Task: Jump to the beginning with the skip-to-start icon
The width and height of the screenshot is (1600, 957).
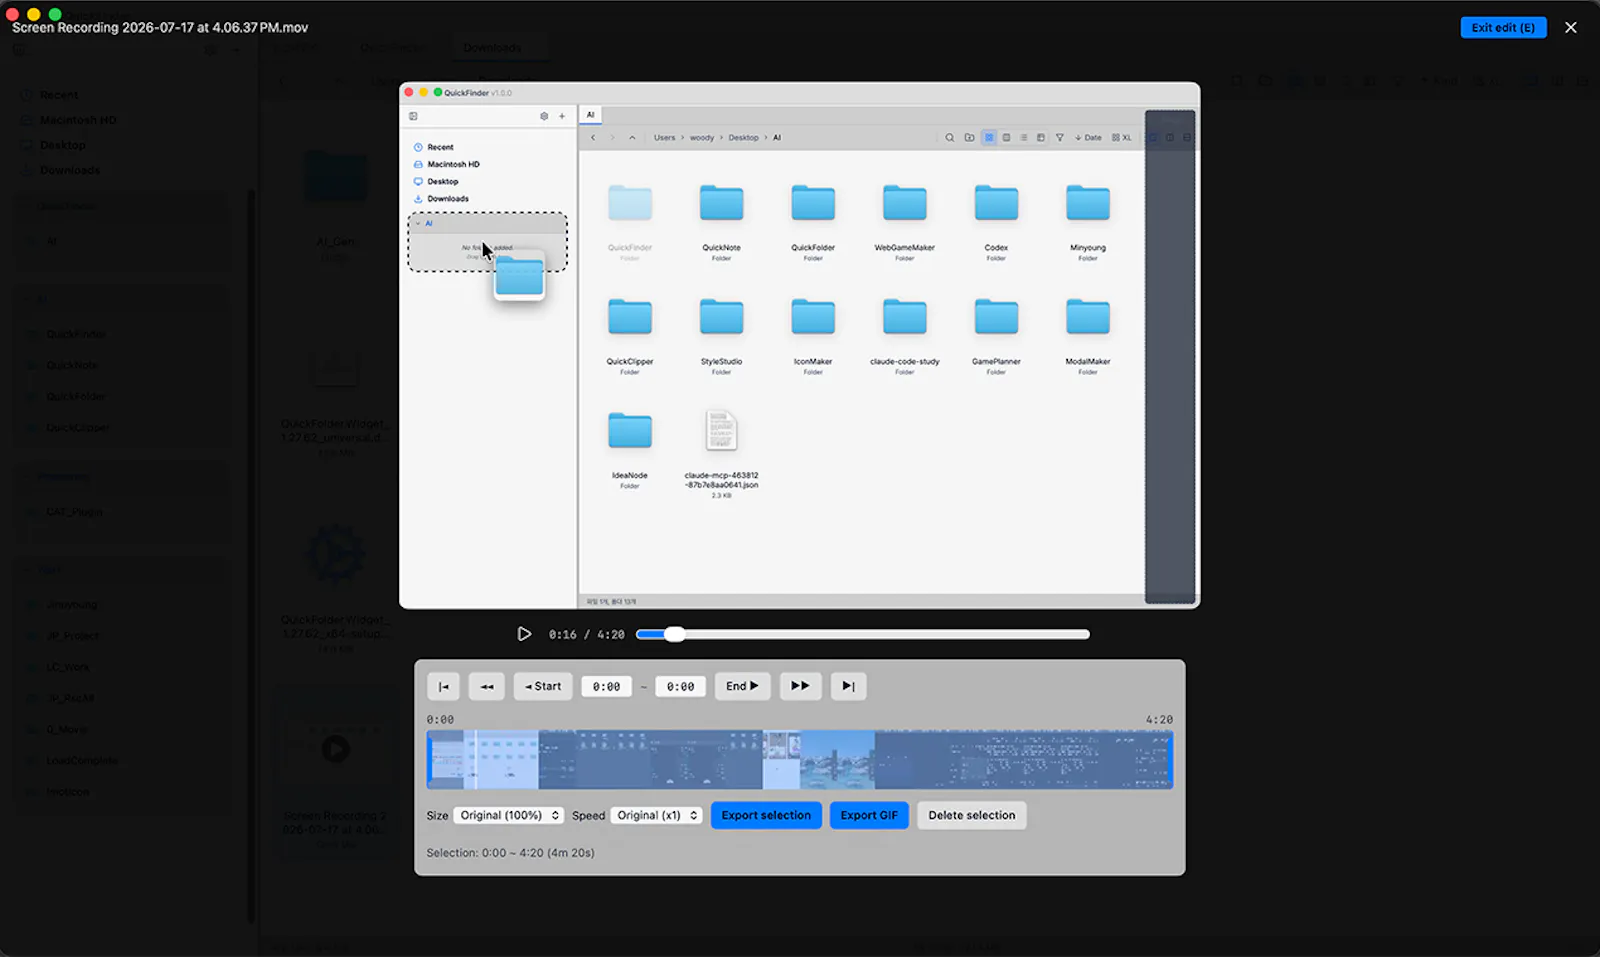Action: point(443,686)
